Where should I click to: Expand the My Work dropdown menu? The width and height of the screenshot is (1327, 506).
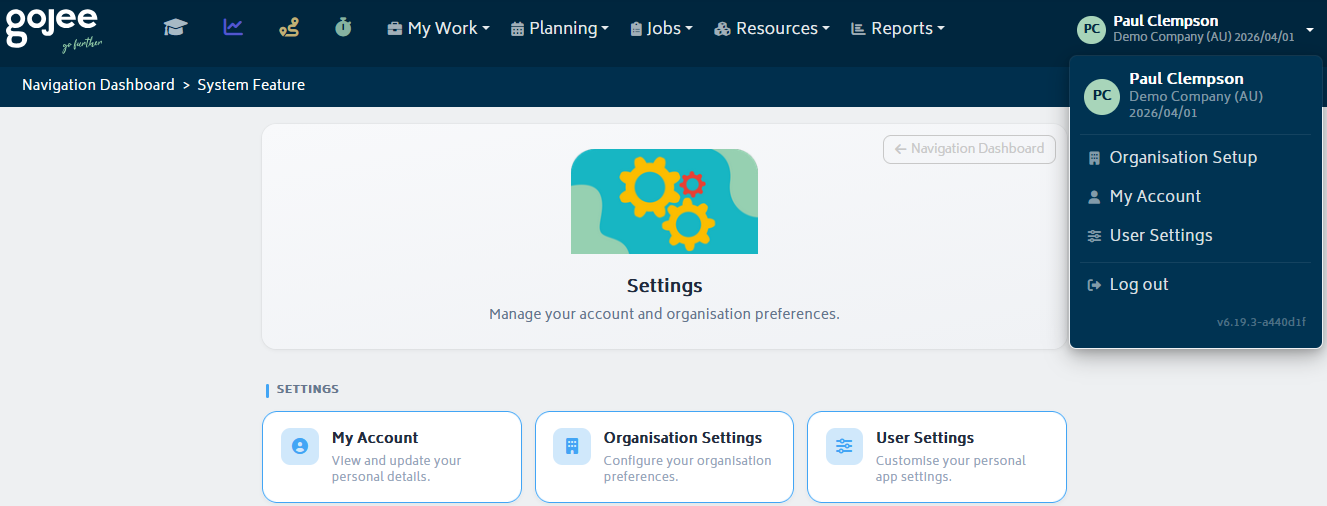pos(438,29)
